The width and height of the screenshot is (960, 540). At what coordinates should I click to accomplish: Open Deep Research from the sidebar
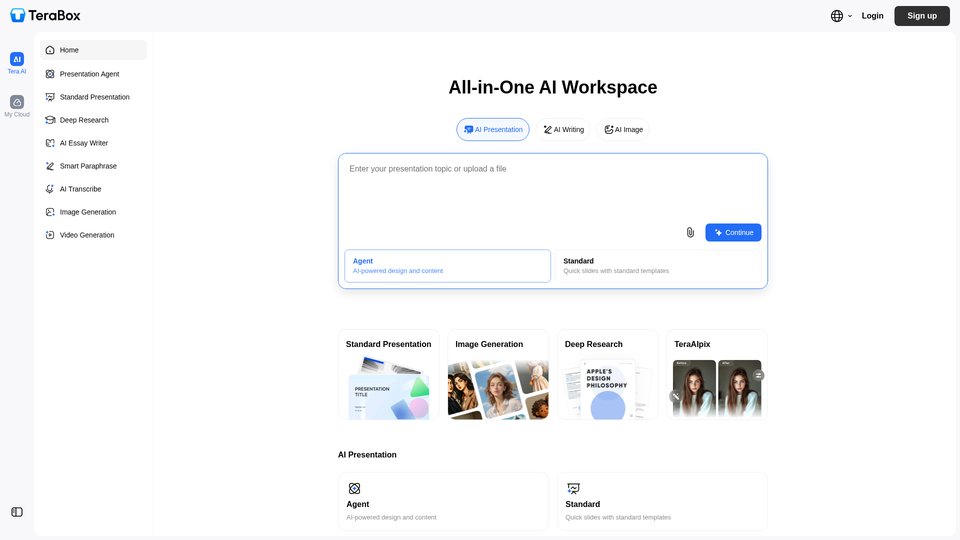tap(84, 120)
